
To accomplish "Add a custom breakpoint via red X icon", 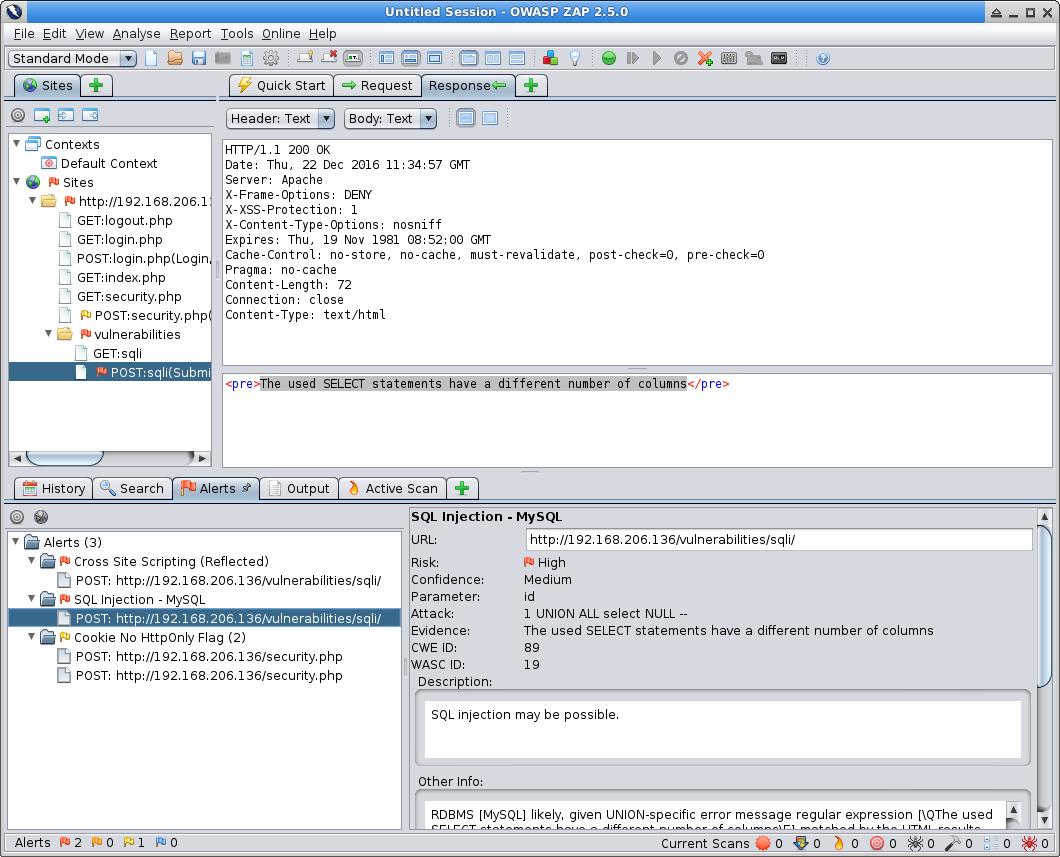I will 705,58.
